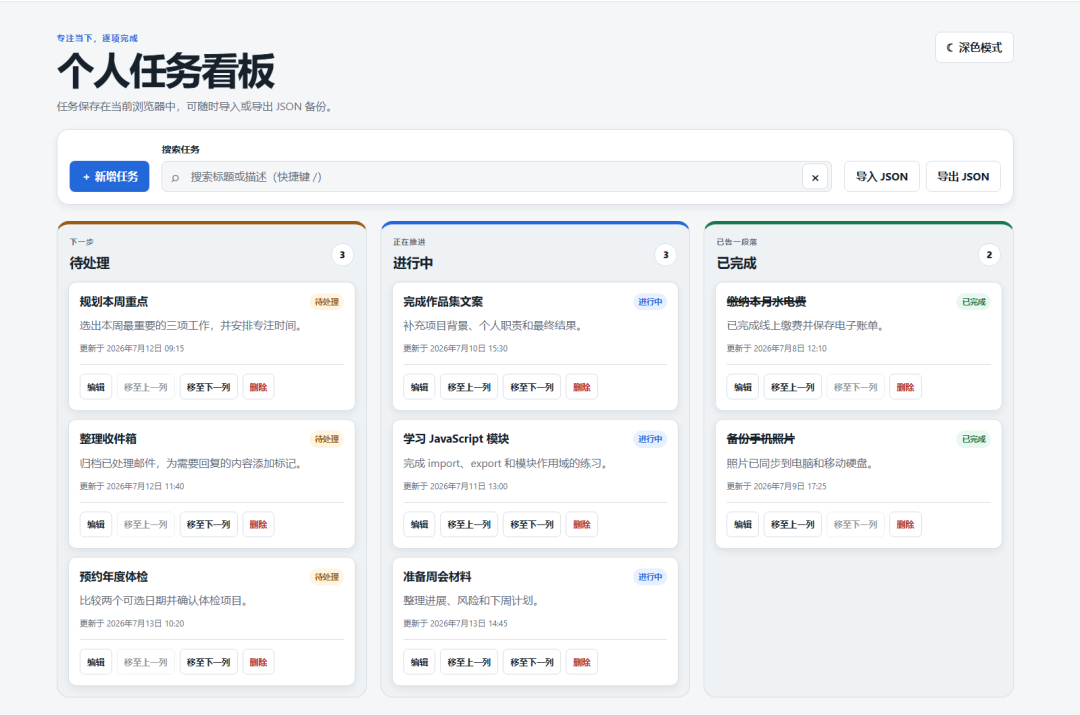Image resolution: width=1080 pixels, height=715 pixels.
Task: Move 完成作品集文案 to the next column
Action: (x=532, y=387)
